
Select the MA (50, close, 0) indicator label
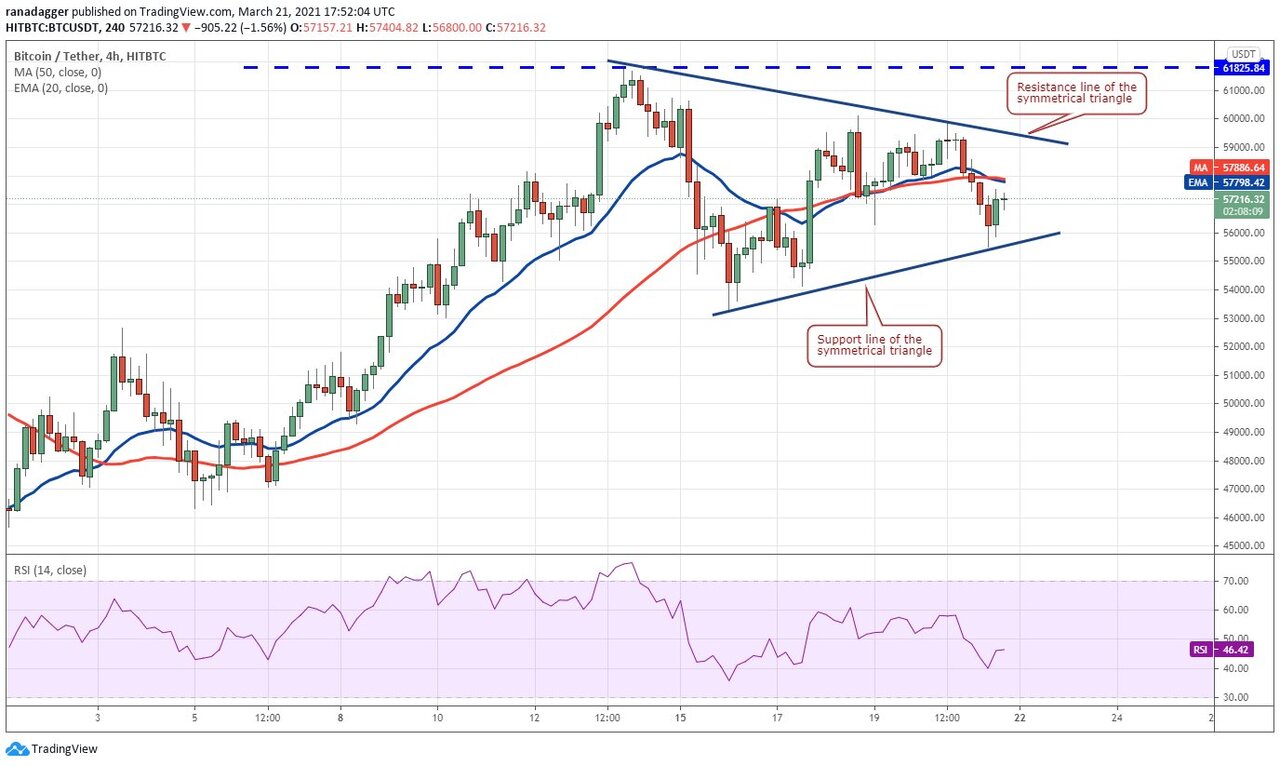[56, 74]
